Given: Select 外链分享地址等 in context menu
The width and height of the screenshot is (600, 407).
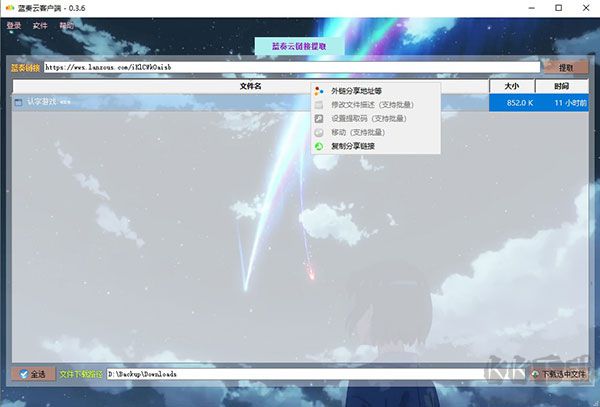Looking at the screenshot, I should tap(356, 90).
